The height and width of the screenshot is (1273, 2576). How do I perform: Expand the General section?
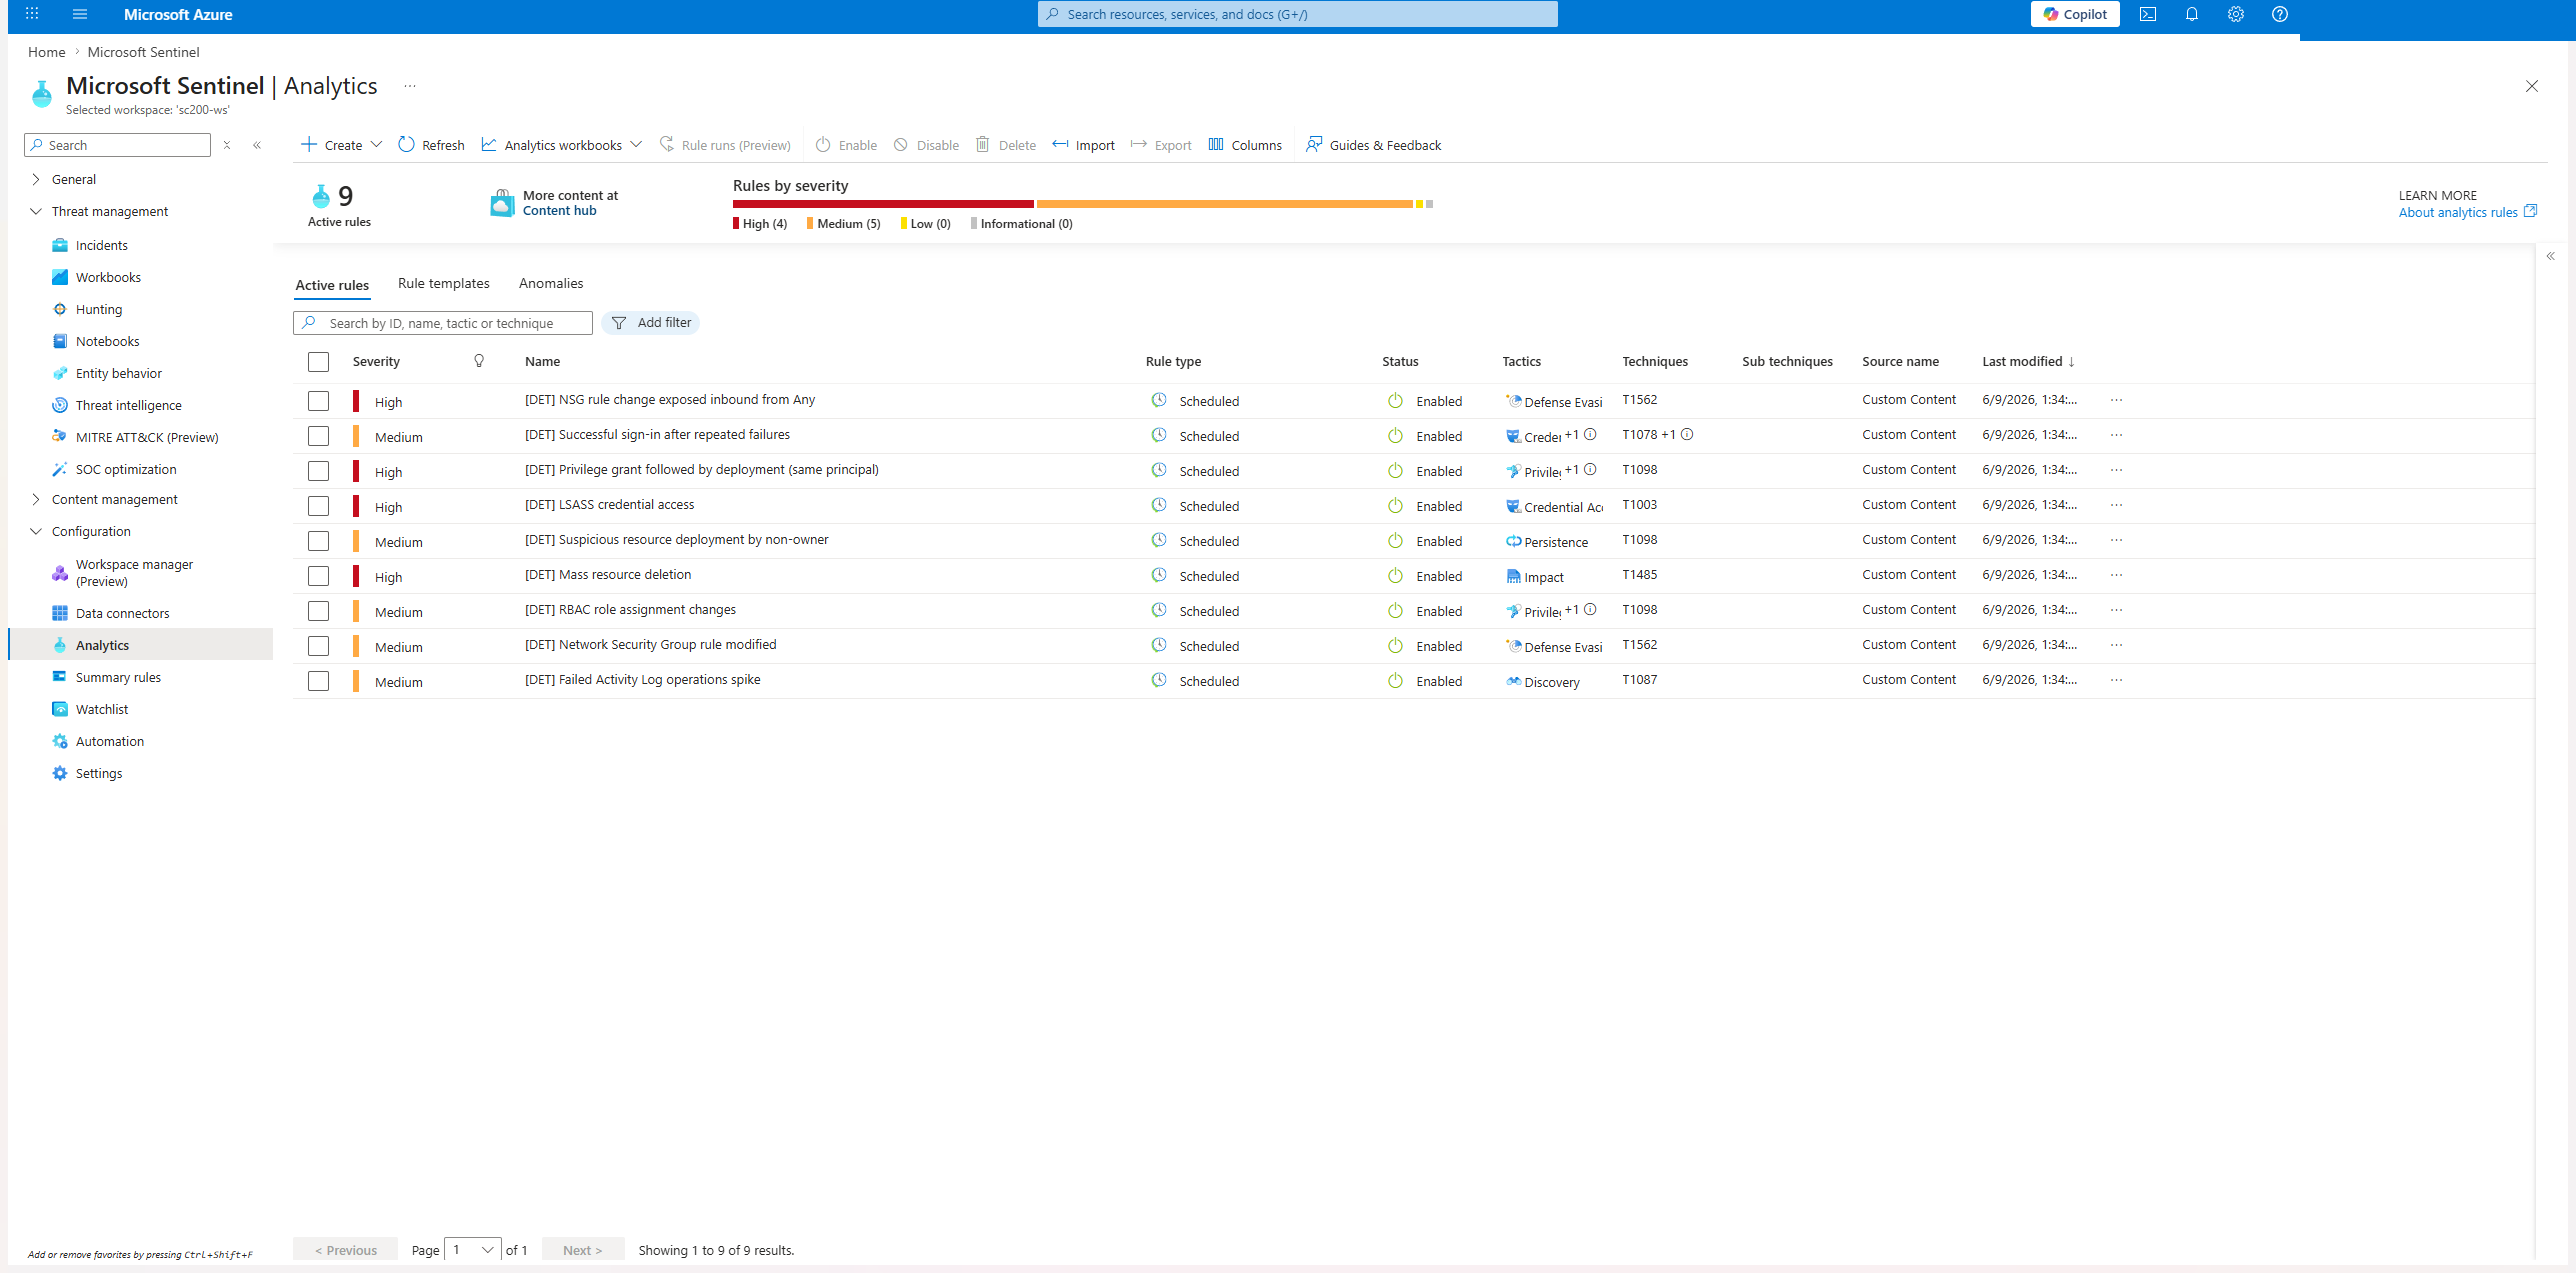pos(36,179)
